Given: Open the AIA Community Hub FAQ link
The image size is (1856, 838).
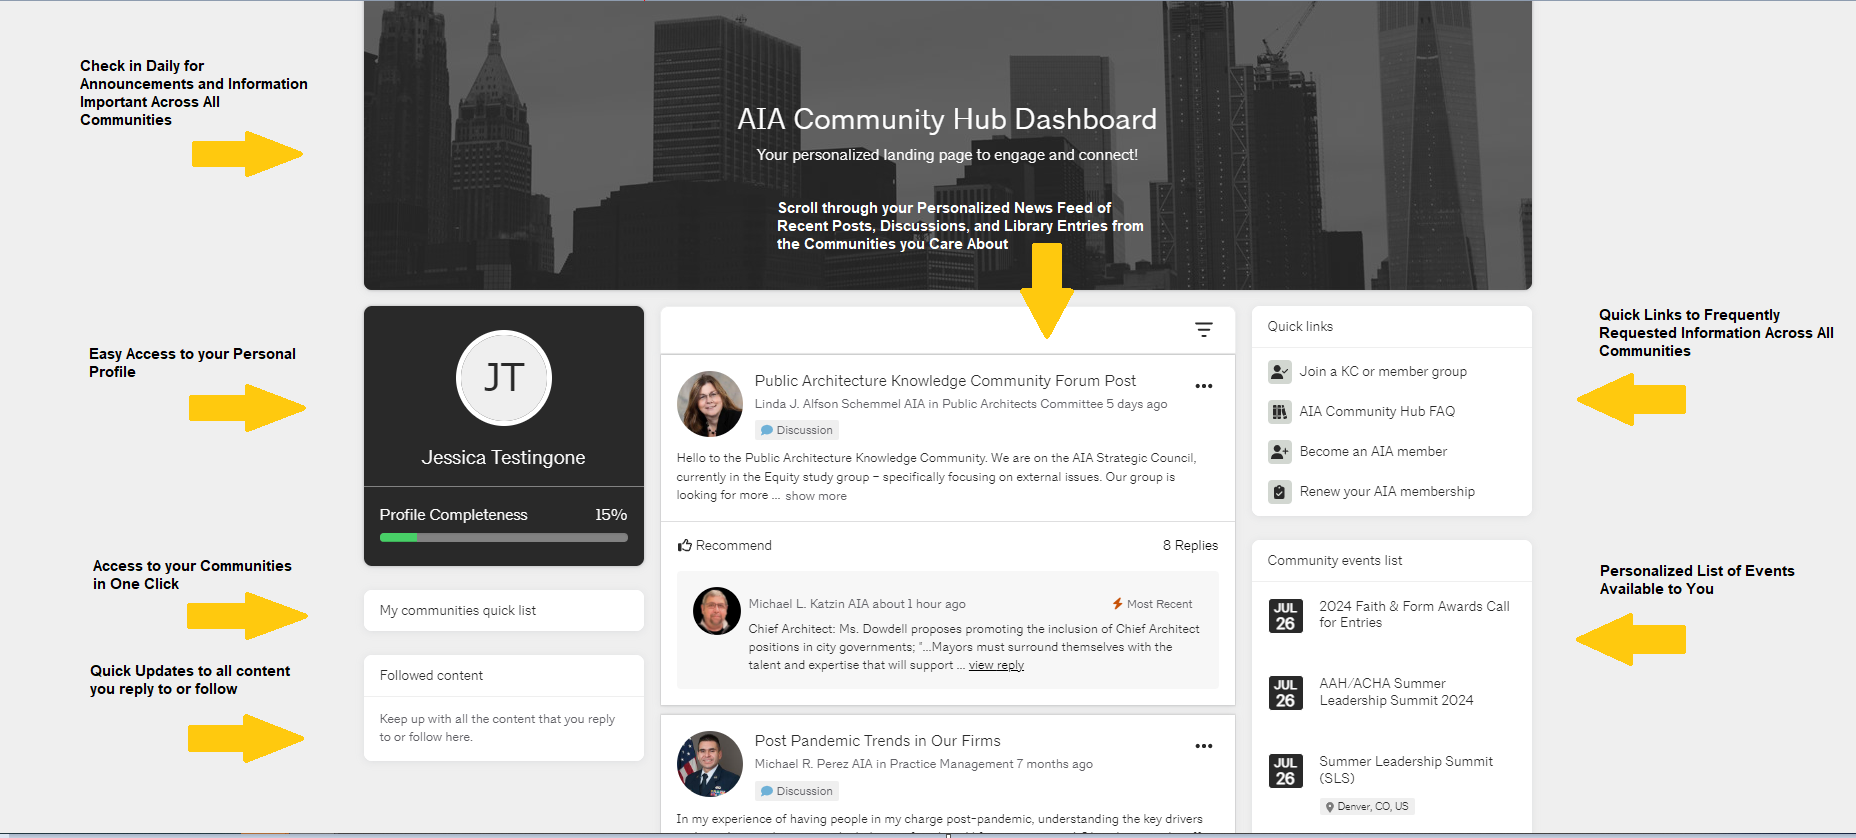Looking at the screenshot, I should pyautogui.click(x=1377, y=411).
